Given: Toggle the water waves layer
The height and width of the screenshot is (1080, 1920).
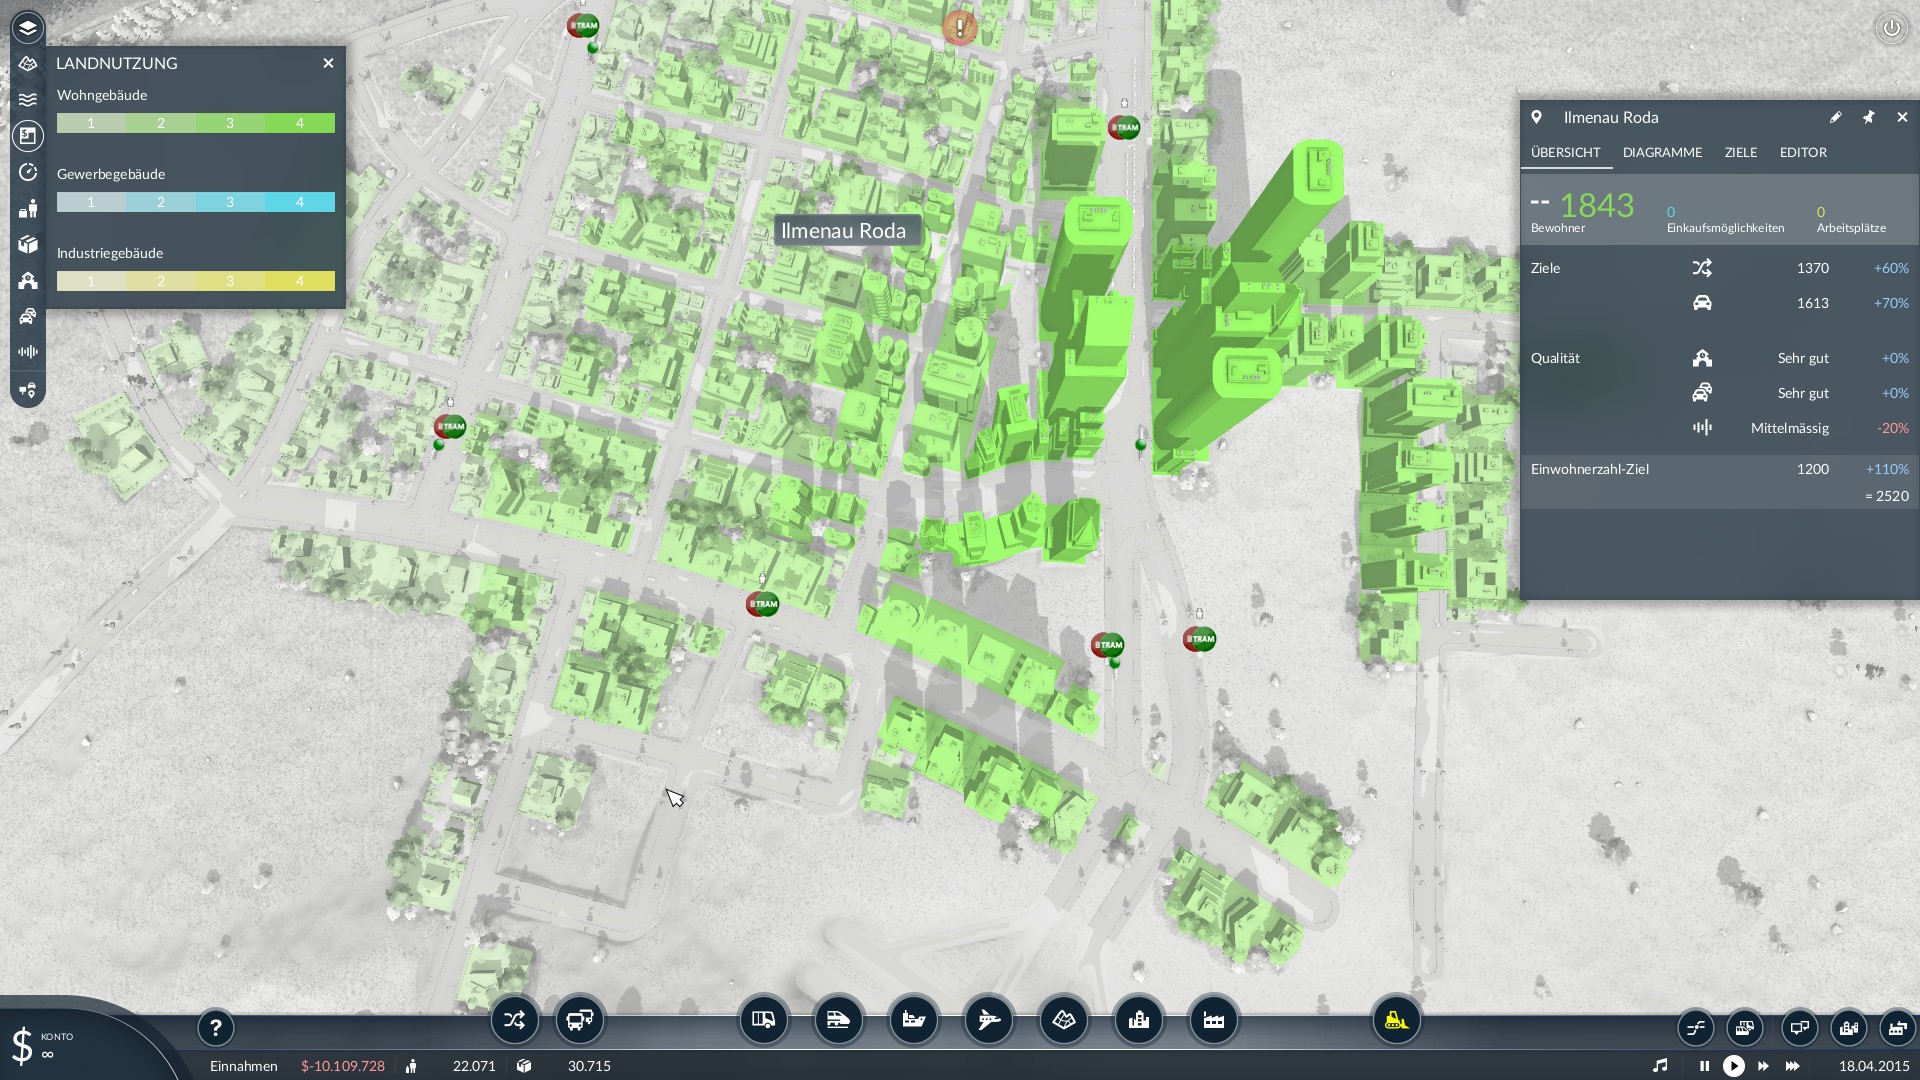Looking at the screenshot, I should [28, 99].
